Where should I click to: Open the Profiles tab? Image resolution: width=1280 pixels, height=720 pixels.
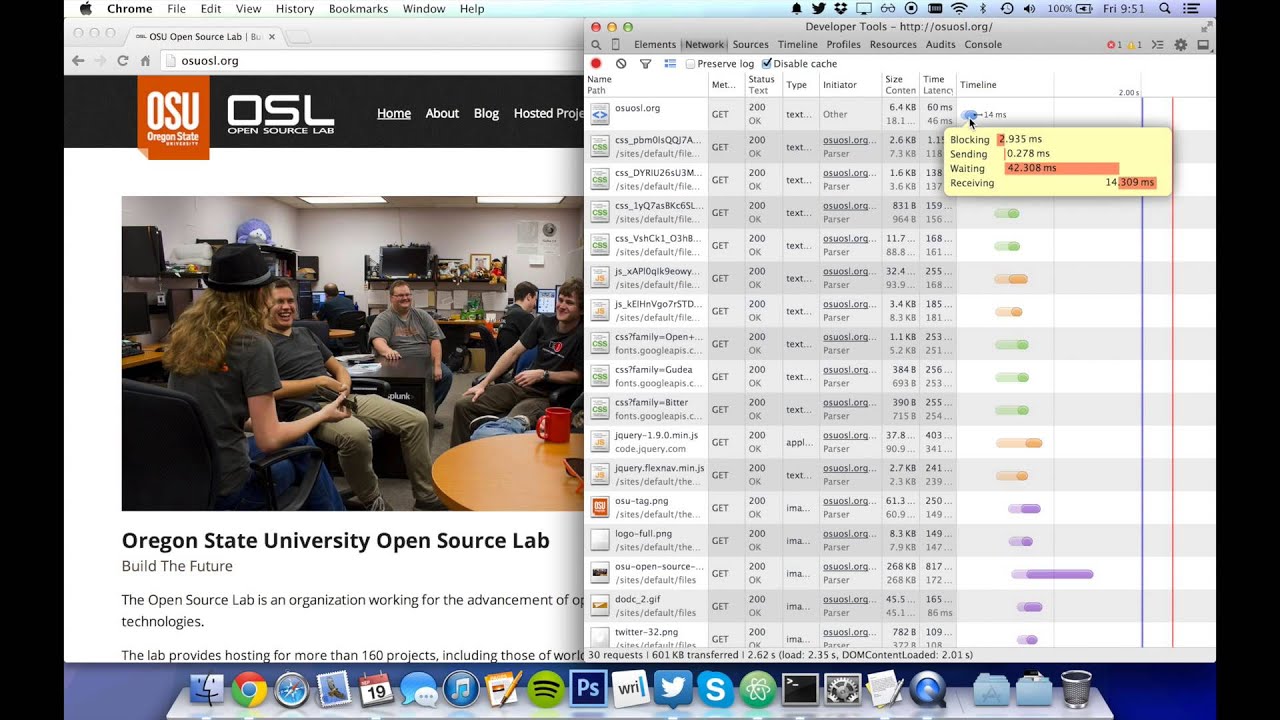point(843,45)
